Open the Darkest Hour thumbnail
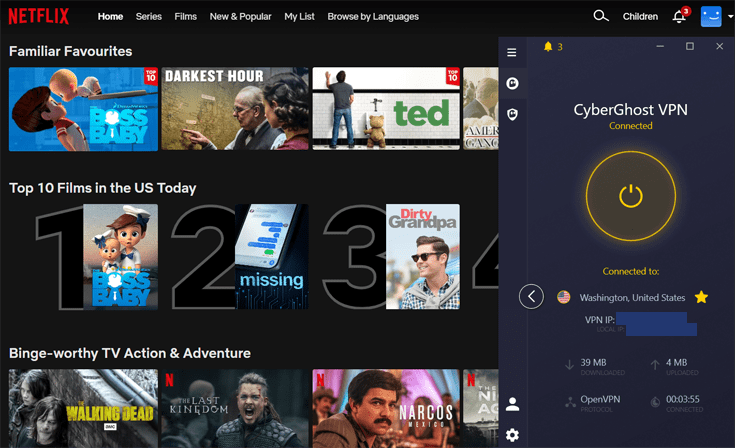The image size is (735, 448). click(235, 109)
